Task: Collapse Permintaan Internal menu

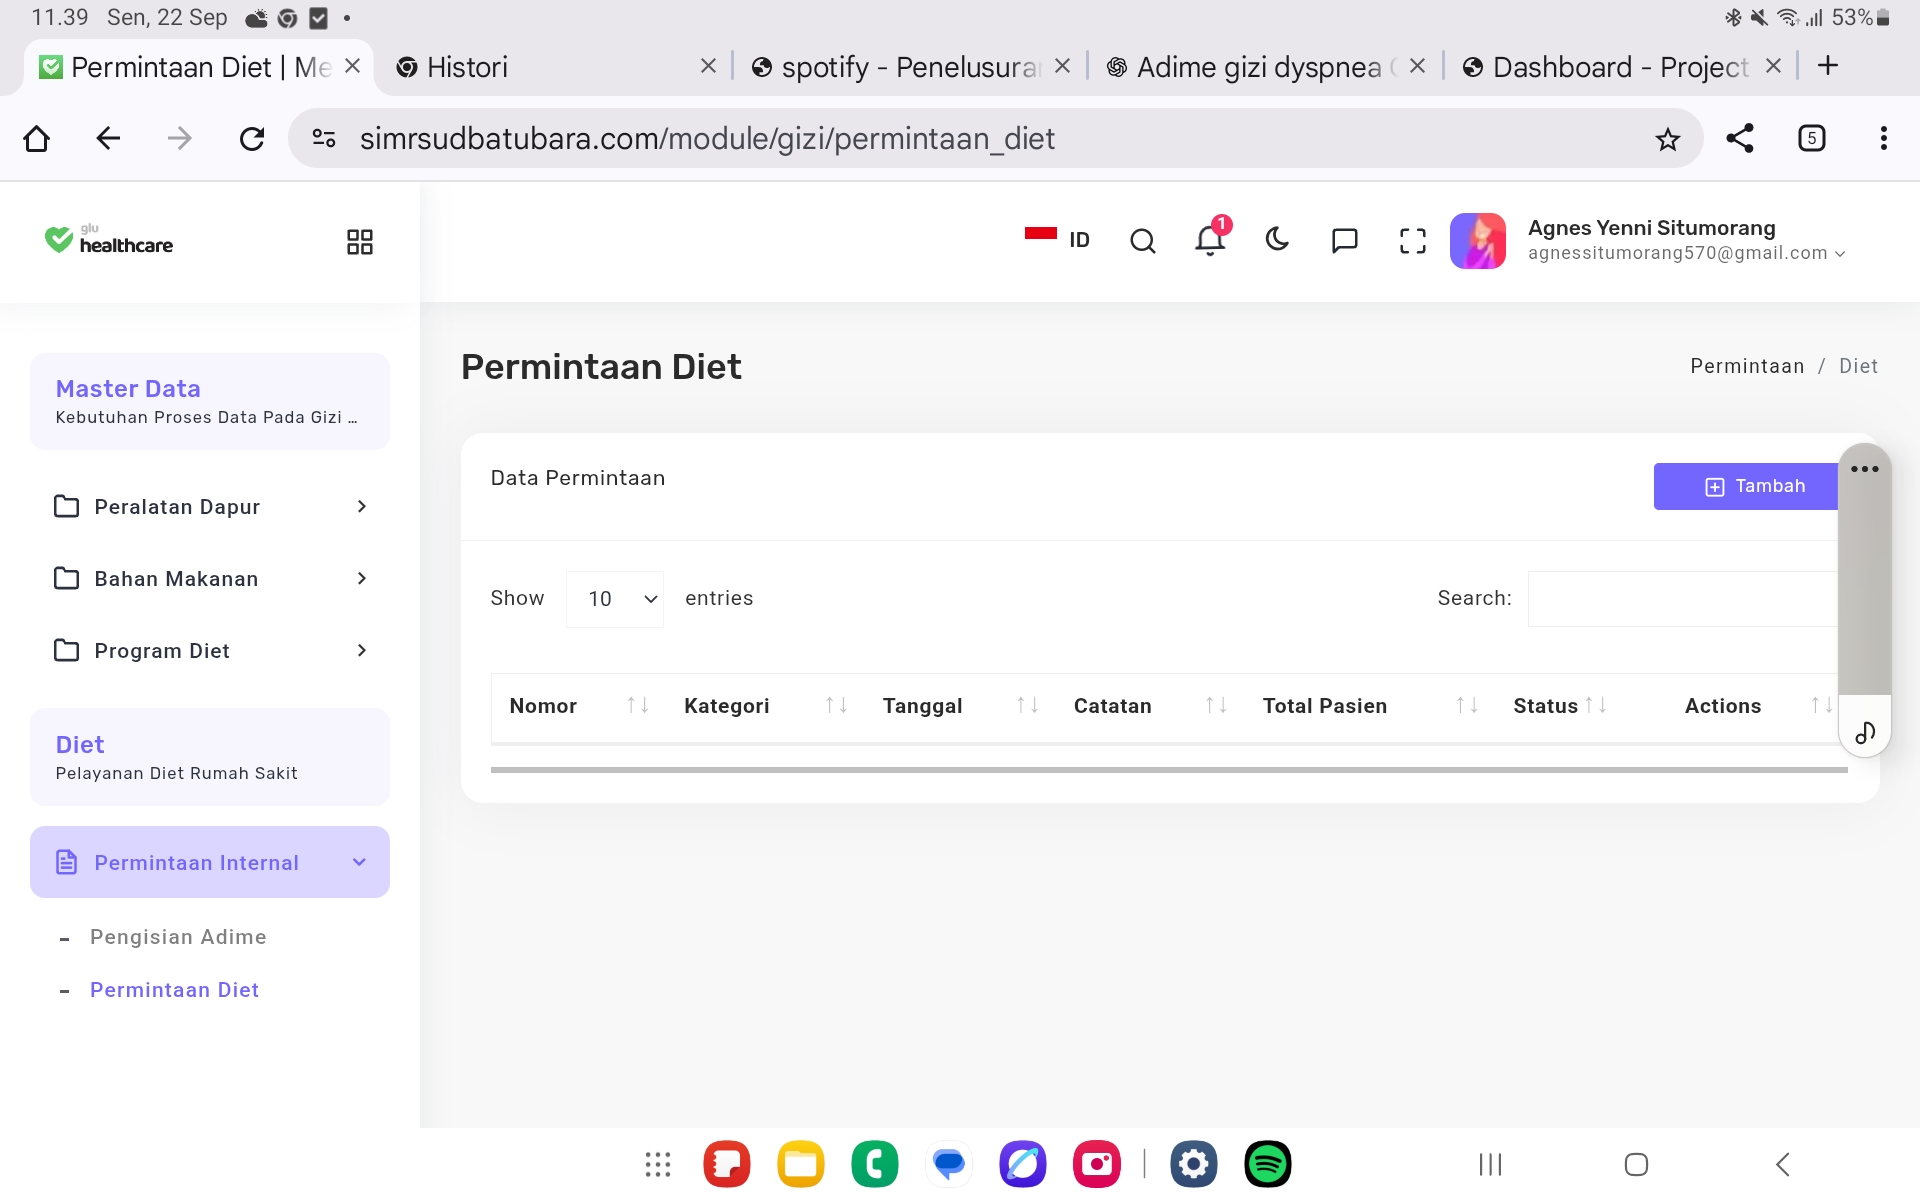Action: pyautogui.click(x=210, y=862)
